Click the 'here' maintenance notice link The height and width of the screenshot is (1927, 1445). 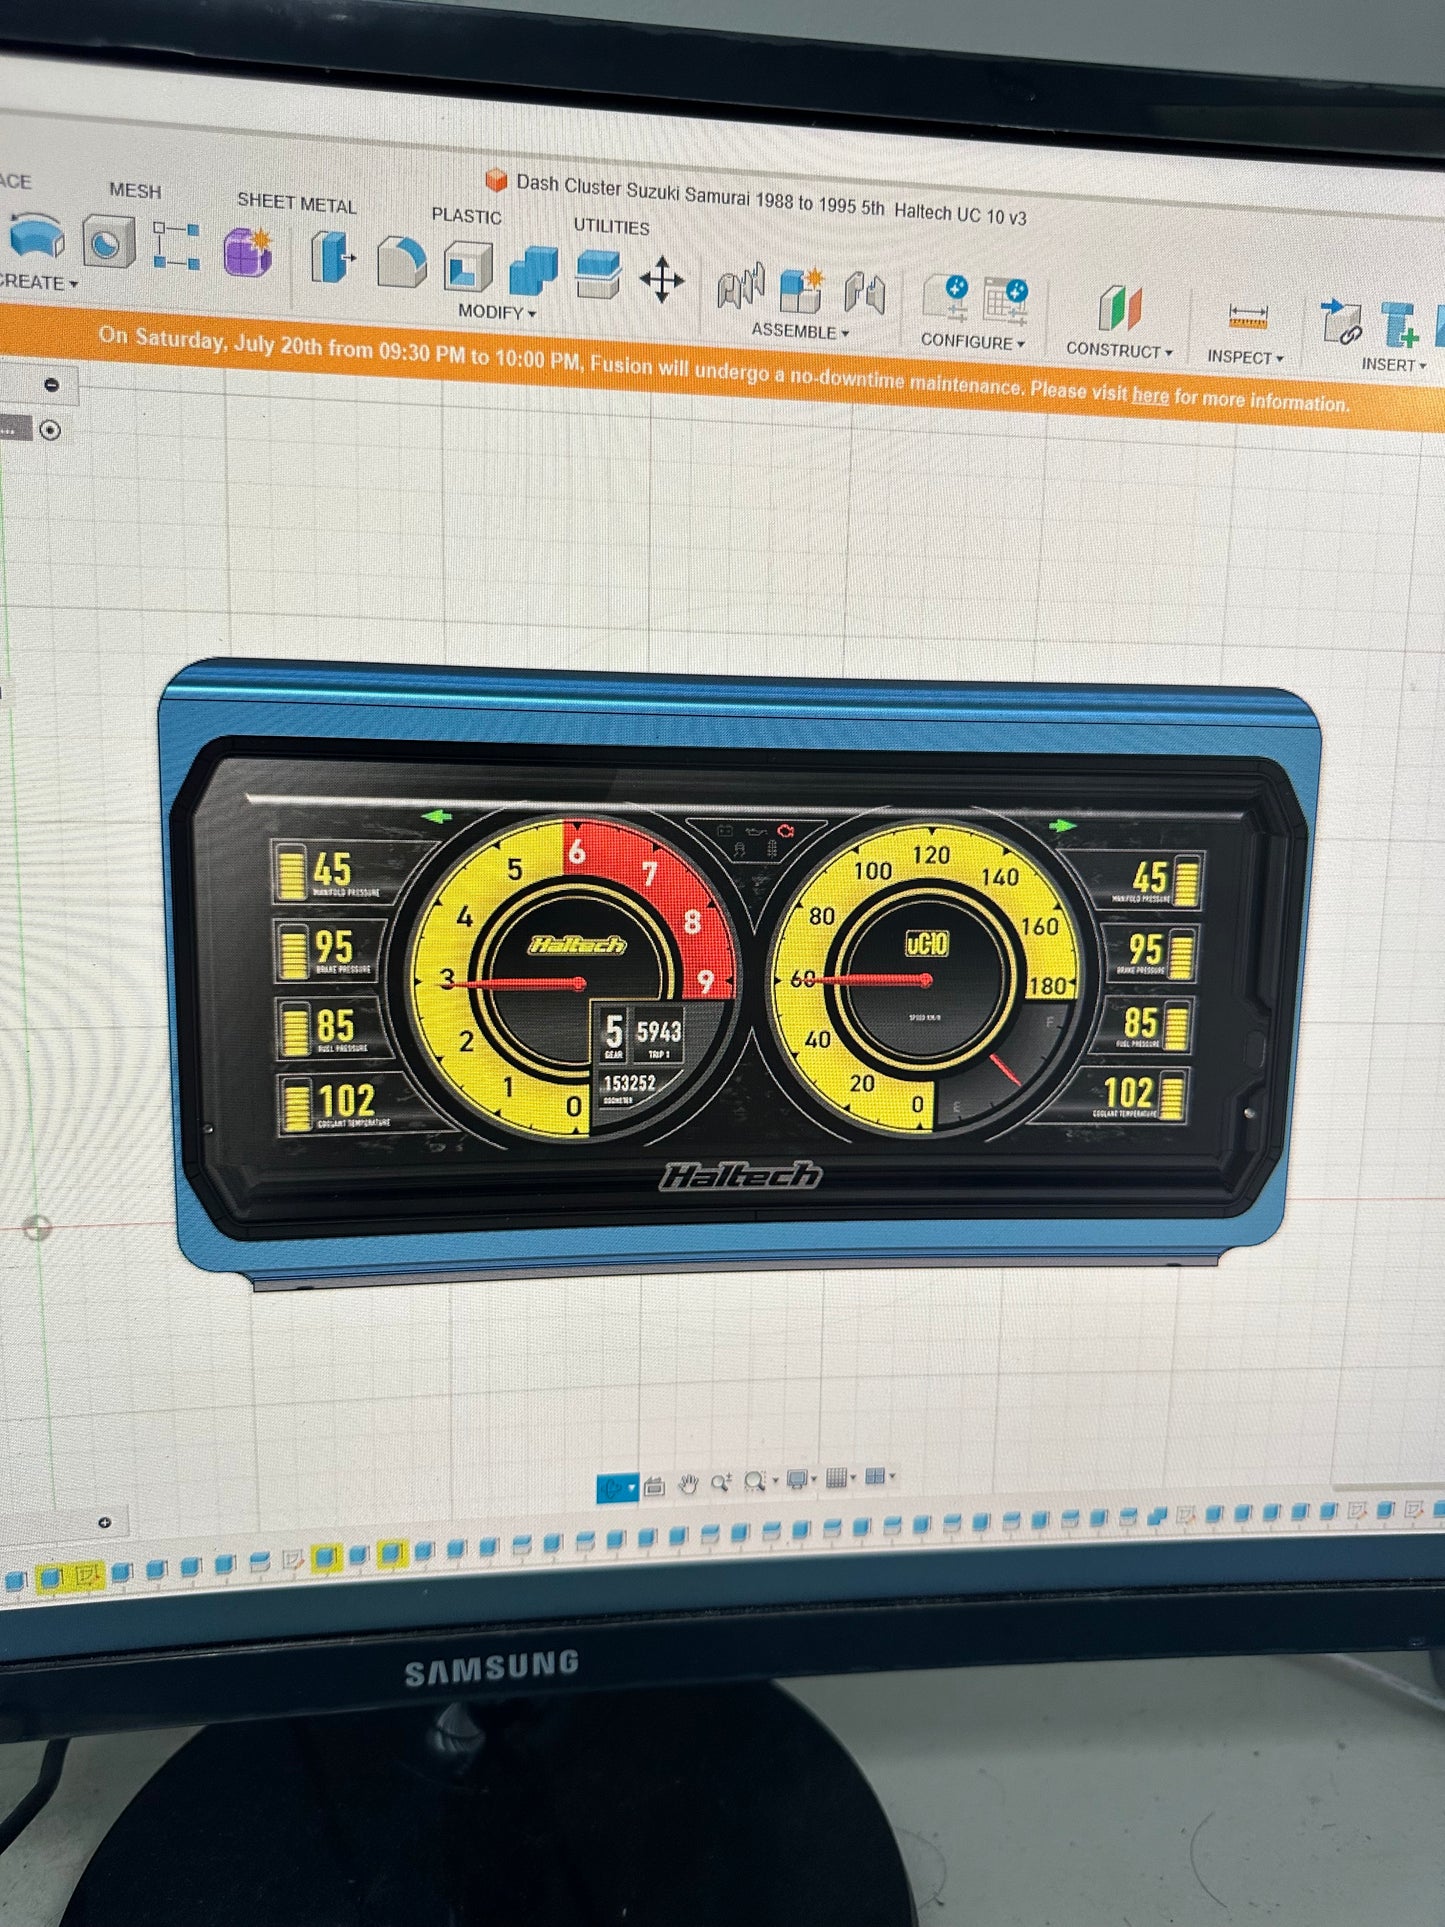1150,395
